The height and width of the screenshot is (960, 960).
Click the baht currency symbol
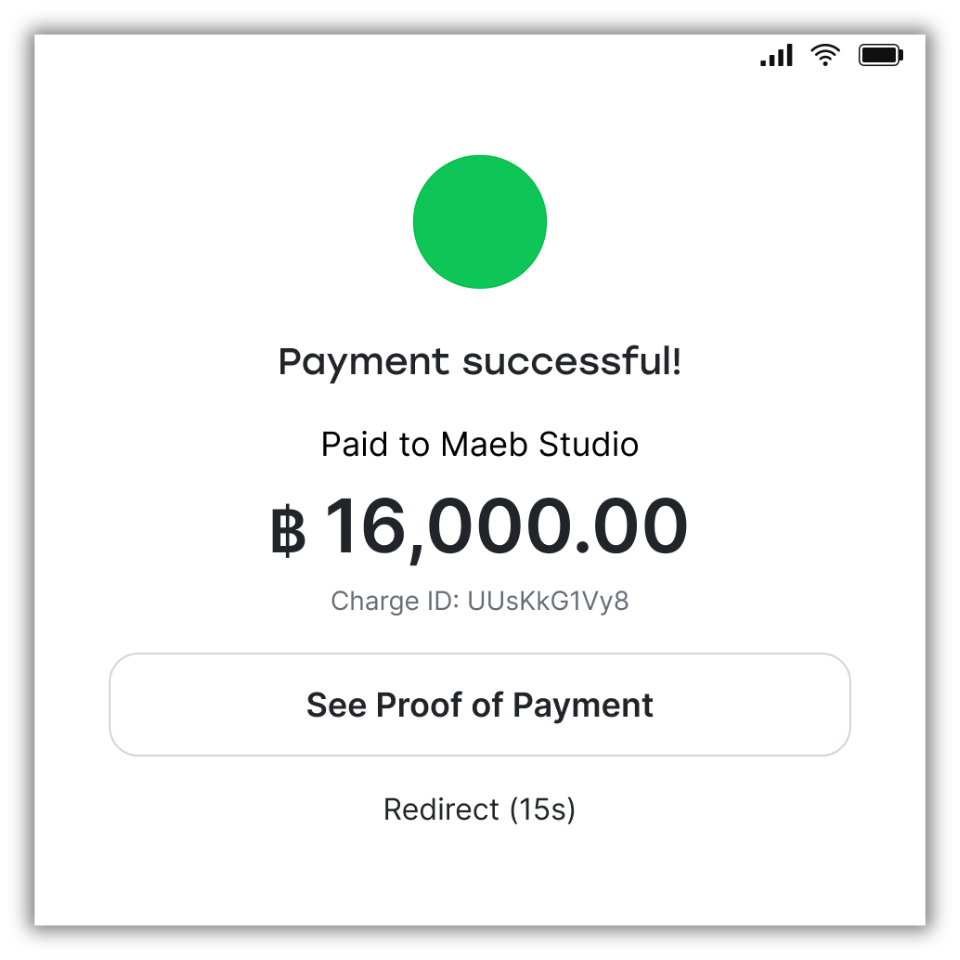[x=288, y=530]
